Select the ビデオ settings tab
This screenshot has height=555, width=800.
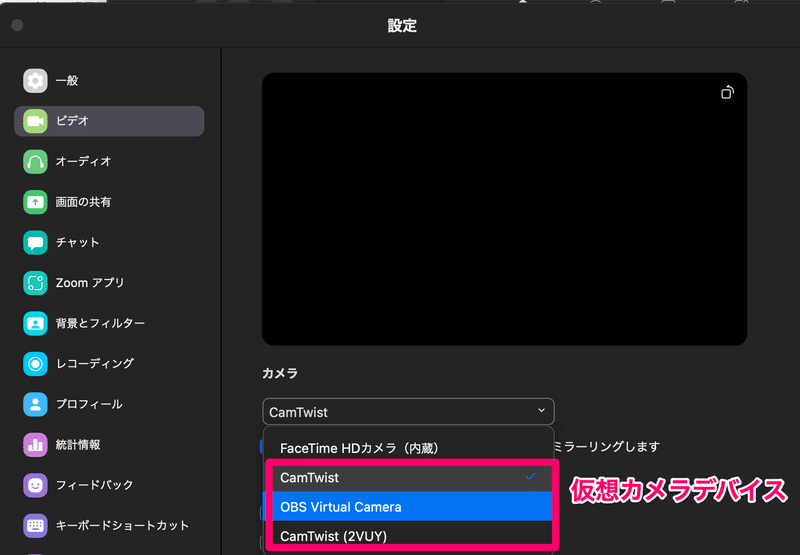click(109, 121)
